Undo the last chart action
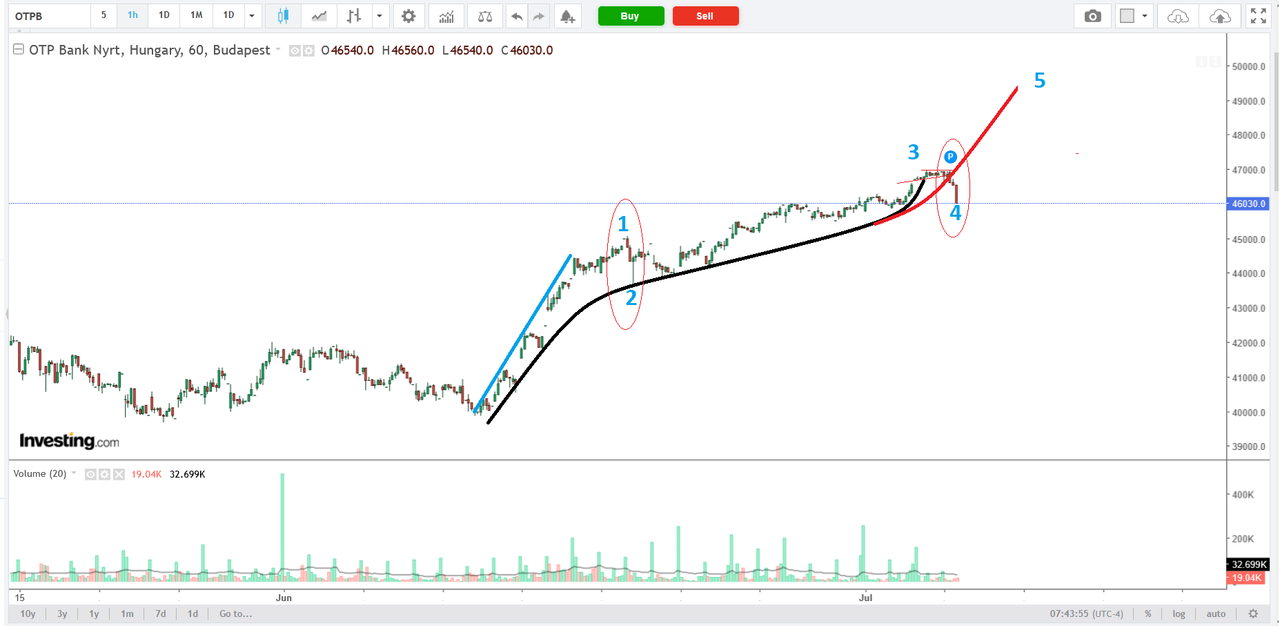Screen dimensions: 1280x626 [x=516, y=16]
